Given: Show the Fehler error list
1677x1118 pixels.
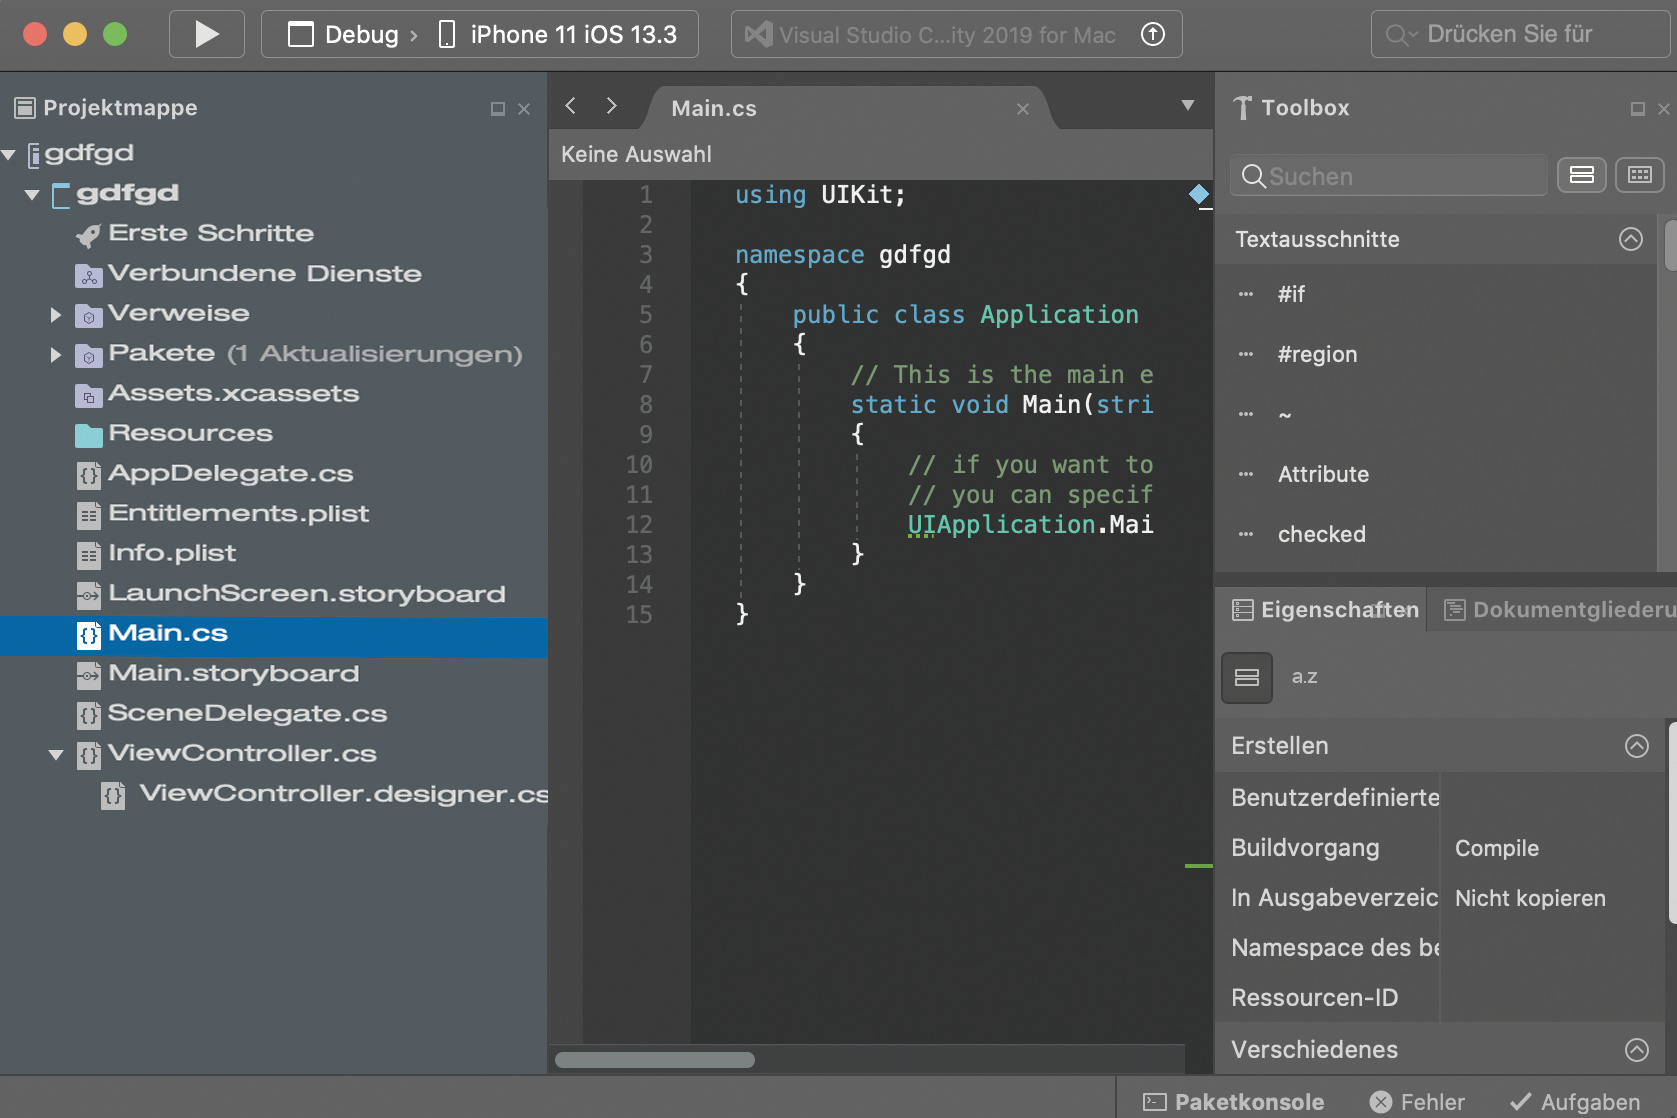Looking at the screenshot, I should pyautogui.click(x=1417, y=1101).
